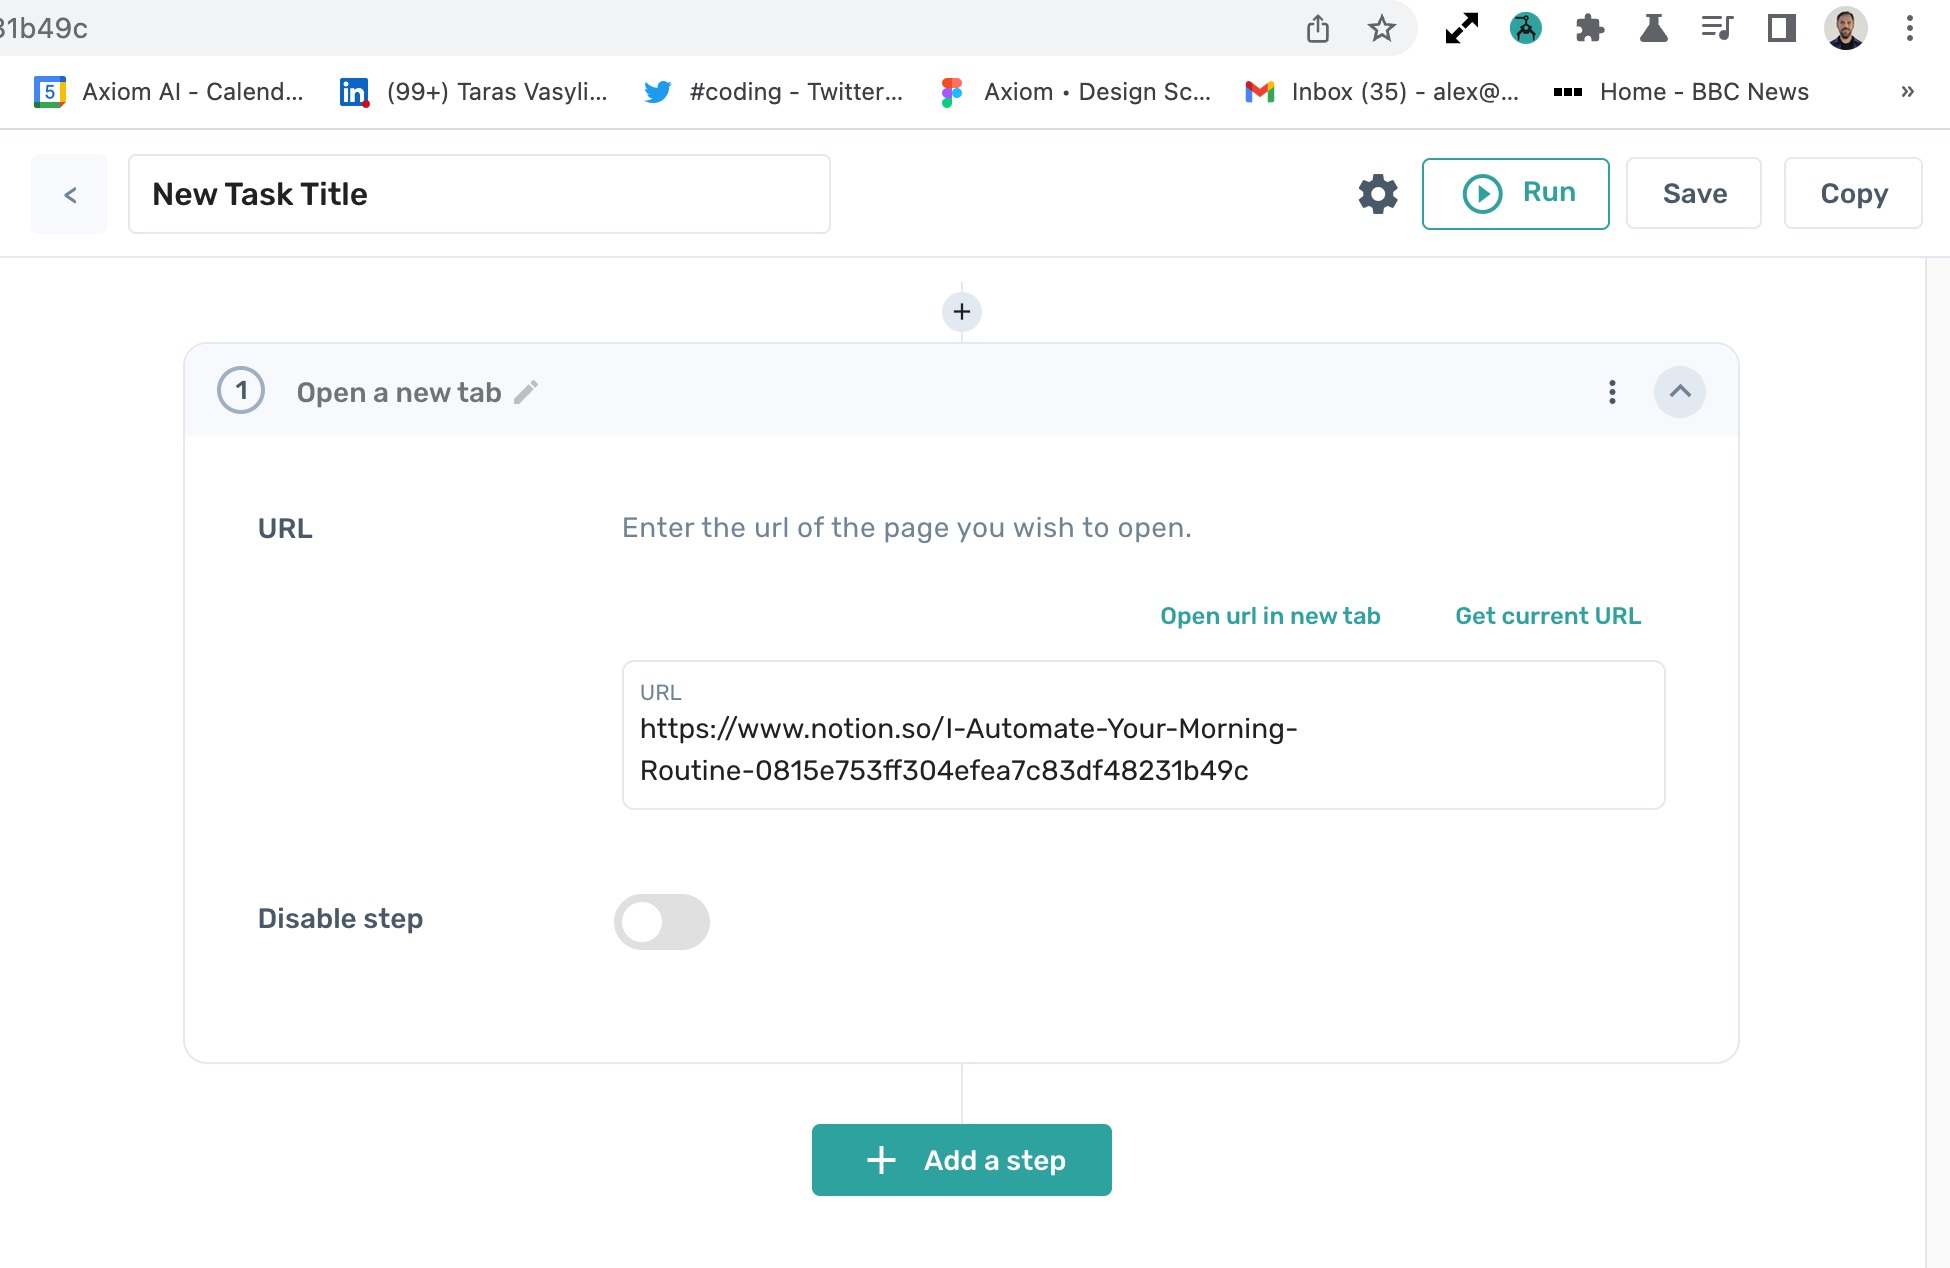This screenshot has width=1950, height=1268.
Task: Toggle the Disable step switch
Action: pos(661,921)
